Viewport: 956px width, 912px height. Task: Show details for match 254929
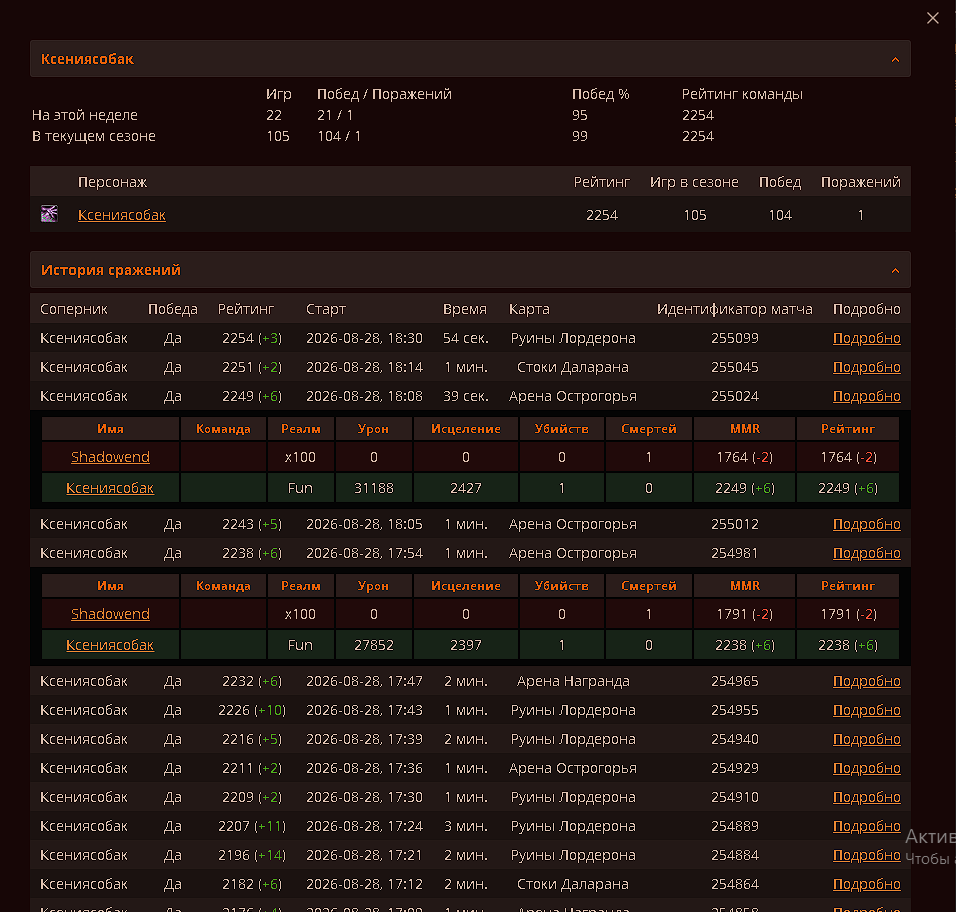[866, 769]
